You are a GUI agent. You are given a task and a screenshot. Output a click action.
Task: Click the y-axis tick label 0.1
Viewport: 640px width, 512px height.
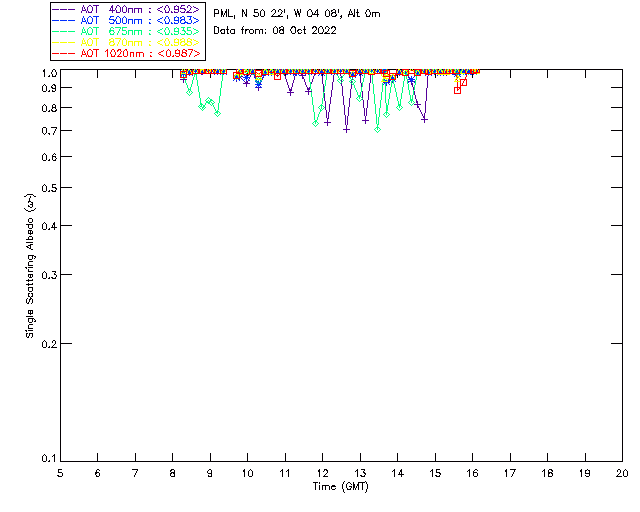click(49, 459)
